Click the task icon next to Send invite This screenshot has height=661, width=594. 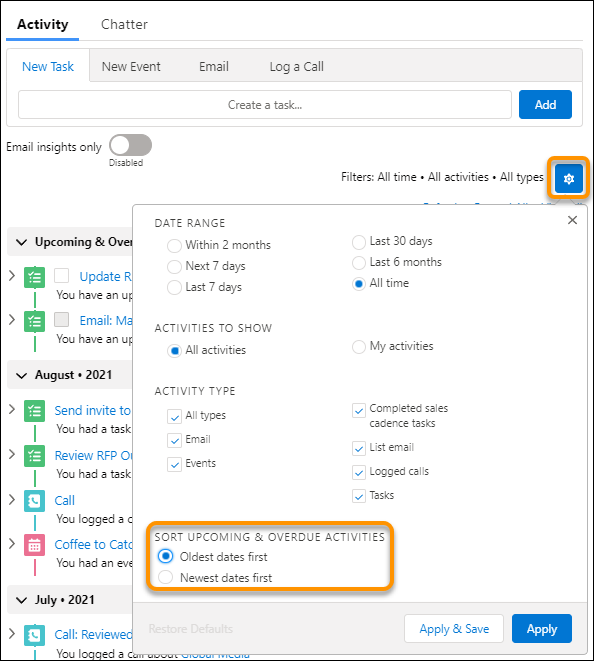(x=34, y=411)
